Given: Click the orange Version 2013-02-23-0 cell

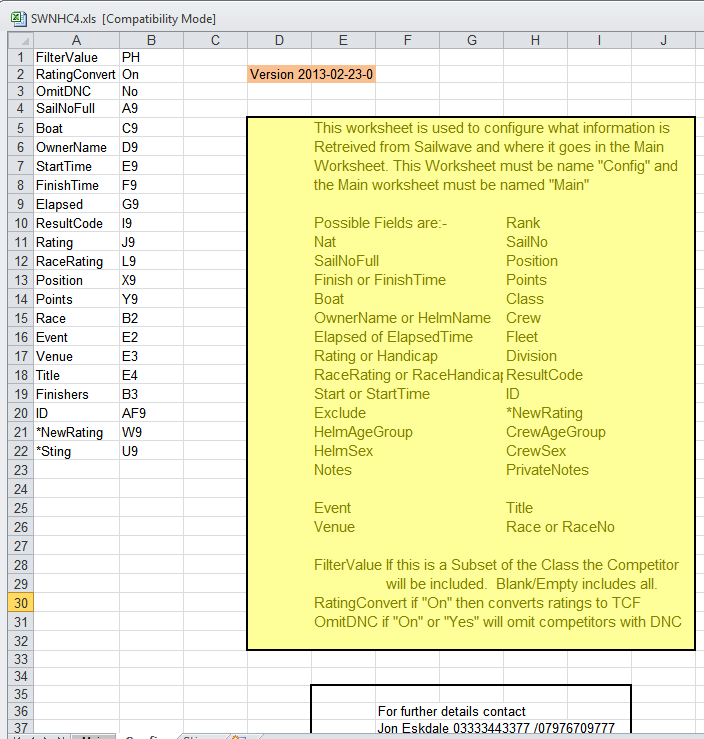Looking at the screenshot, I should pyautogui.click(x=311, y=74).
